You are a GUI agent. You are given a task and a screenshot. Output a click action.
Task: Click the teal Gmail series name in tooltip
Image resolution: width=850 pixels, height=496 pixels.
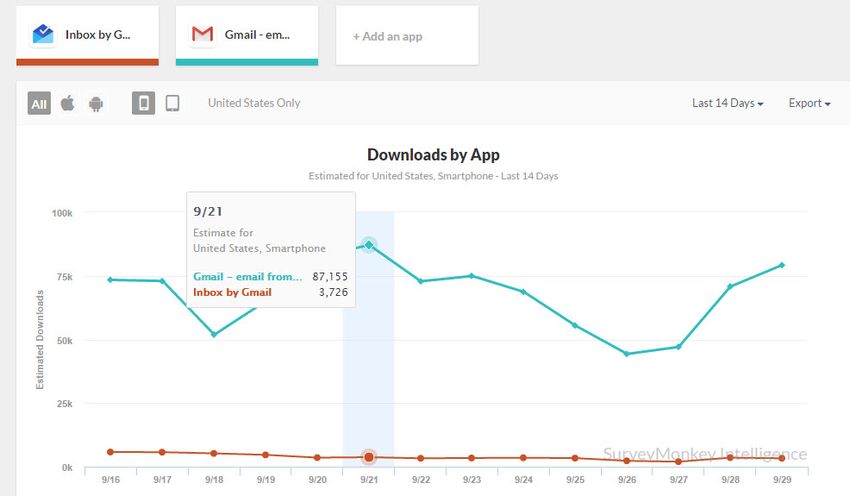pos(247,276)
